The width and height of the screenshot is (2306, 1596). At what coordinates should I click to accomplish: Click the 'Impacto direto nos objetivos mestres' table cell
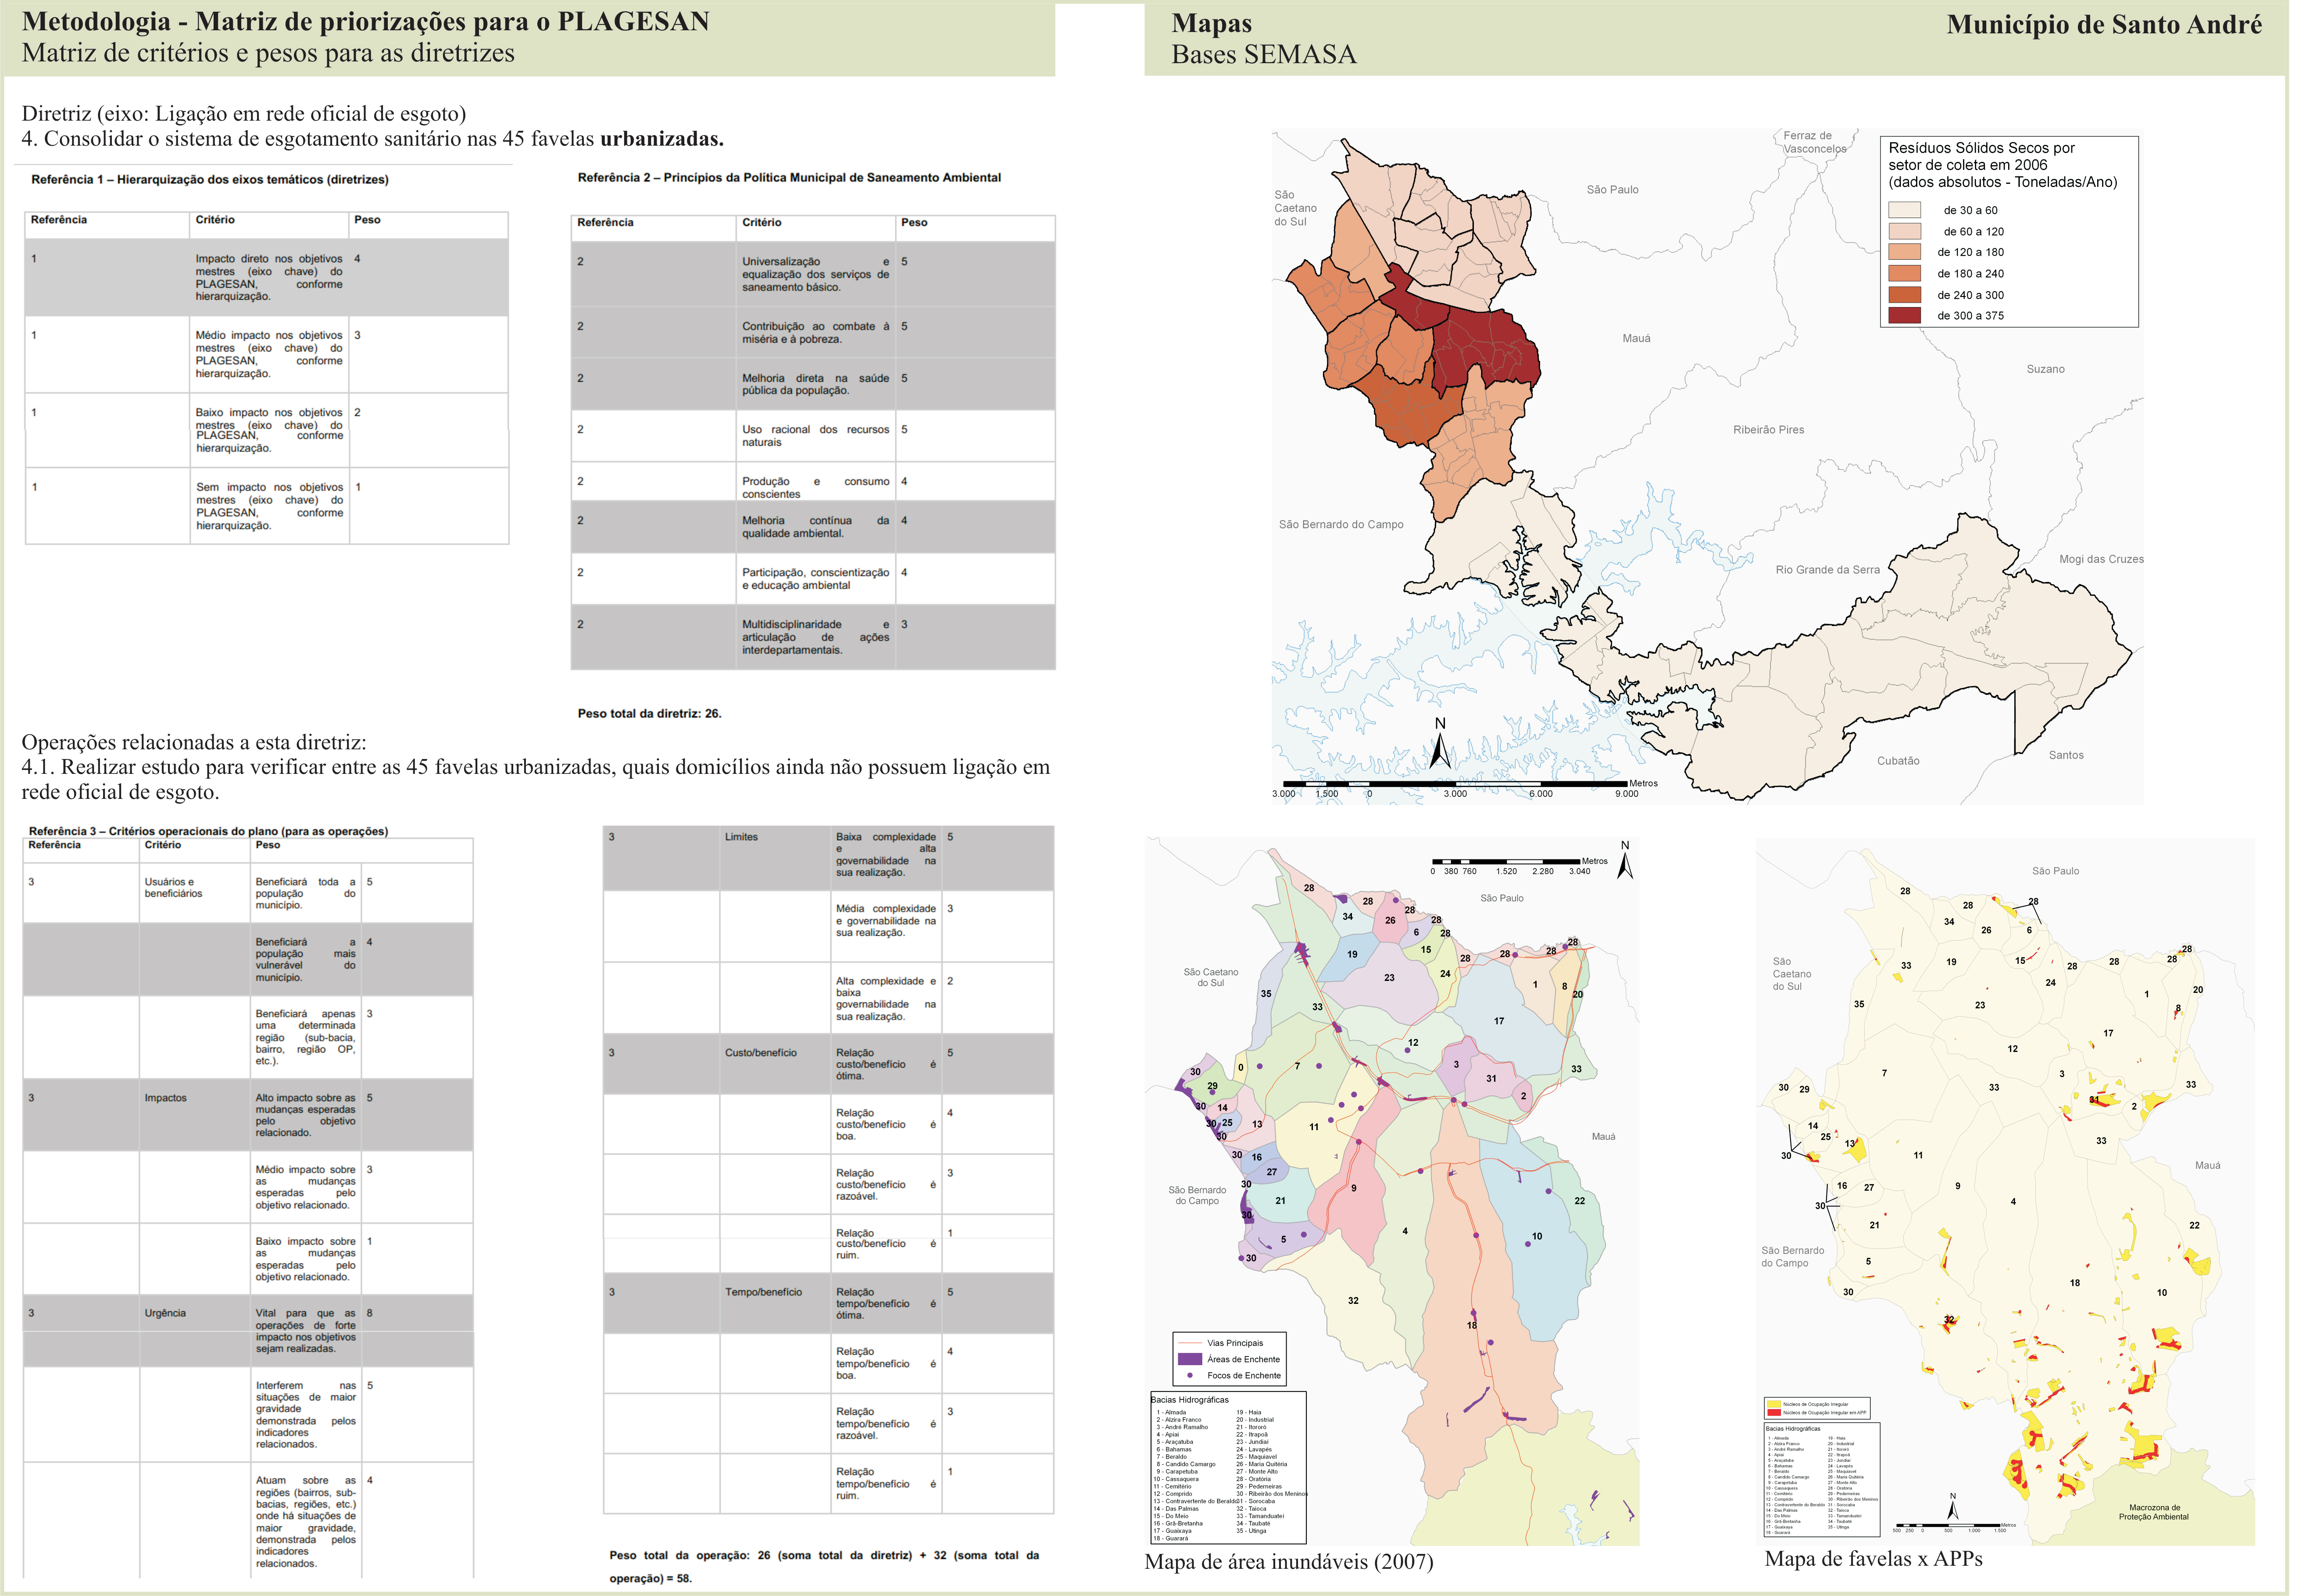tap(269, 277)
